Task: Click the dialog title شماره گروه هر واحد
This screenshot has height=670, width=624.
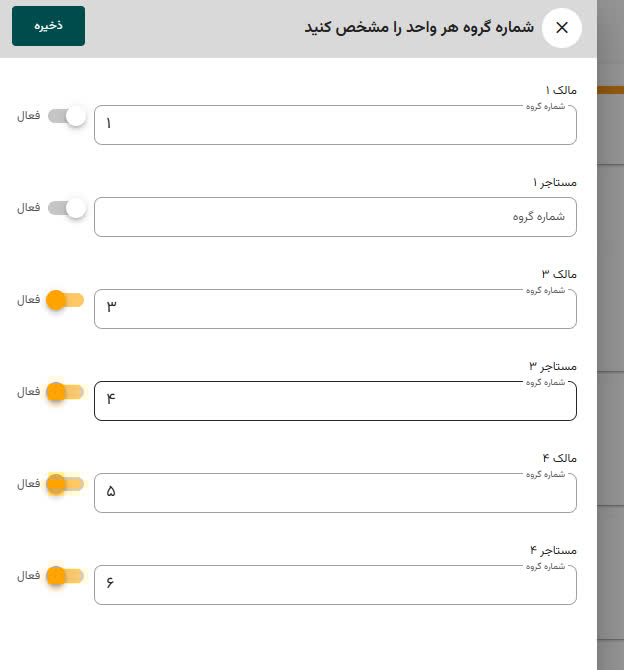Action: click(419, 28)
